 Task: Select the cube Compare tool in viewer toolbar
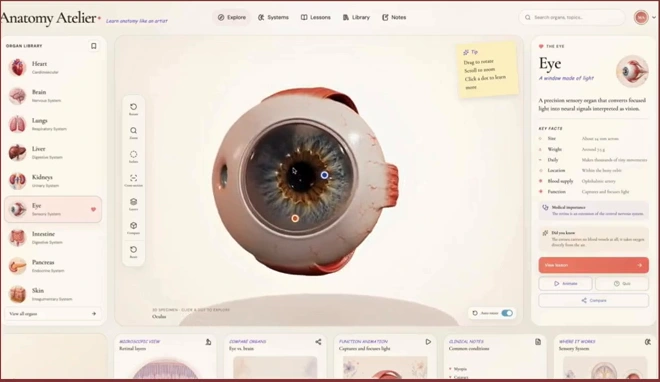pos(133,228)
